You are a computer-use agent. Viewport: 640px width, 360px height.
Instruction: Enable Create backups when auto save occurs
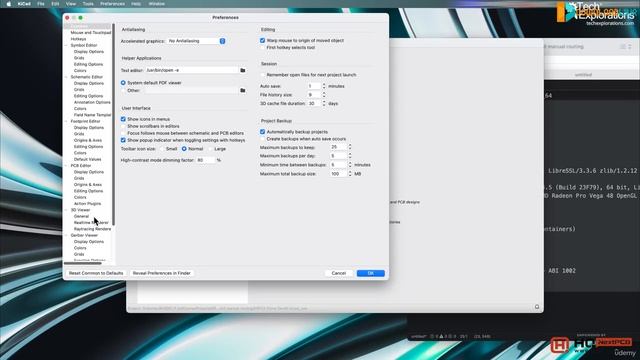[262, 139]
